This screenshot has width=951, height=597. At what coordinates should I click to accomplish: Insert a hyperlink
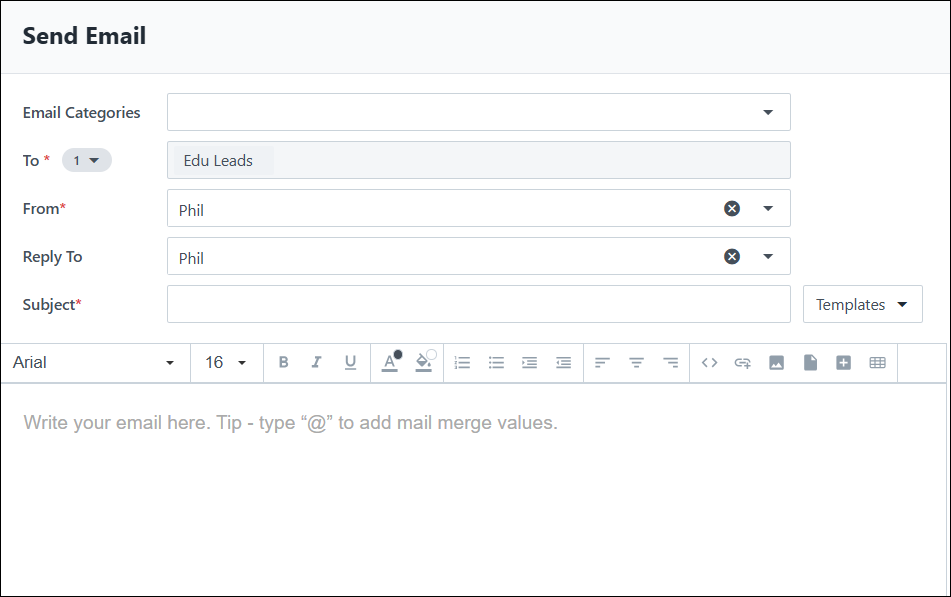point(744,362)
